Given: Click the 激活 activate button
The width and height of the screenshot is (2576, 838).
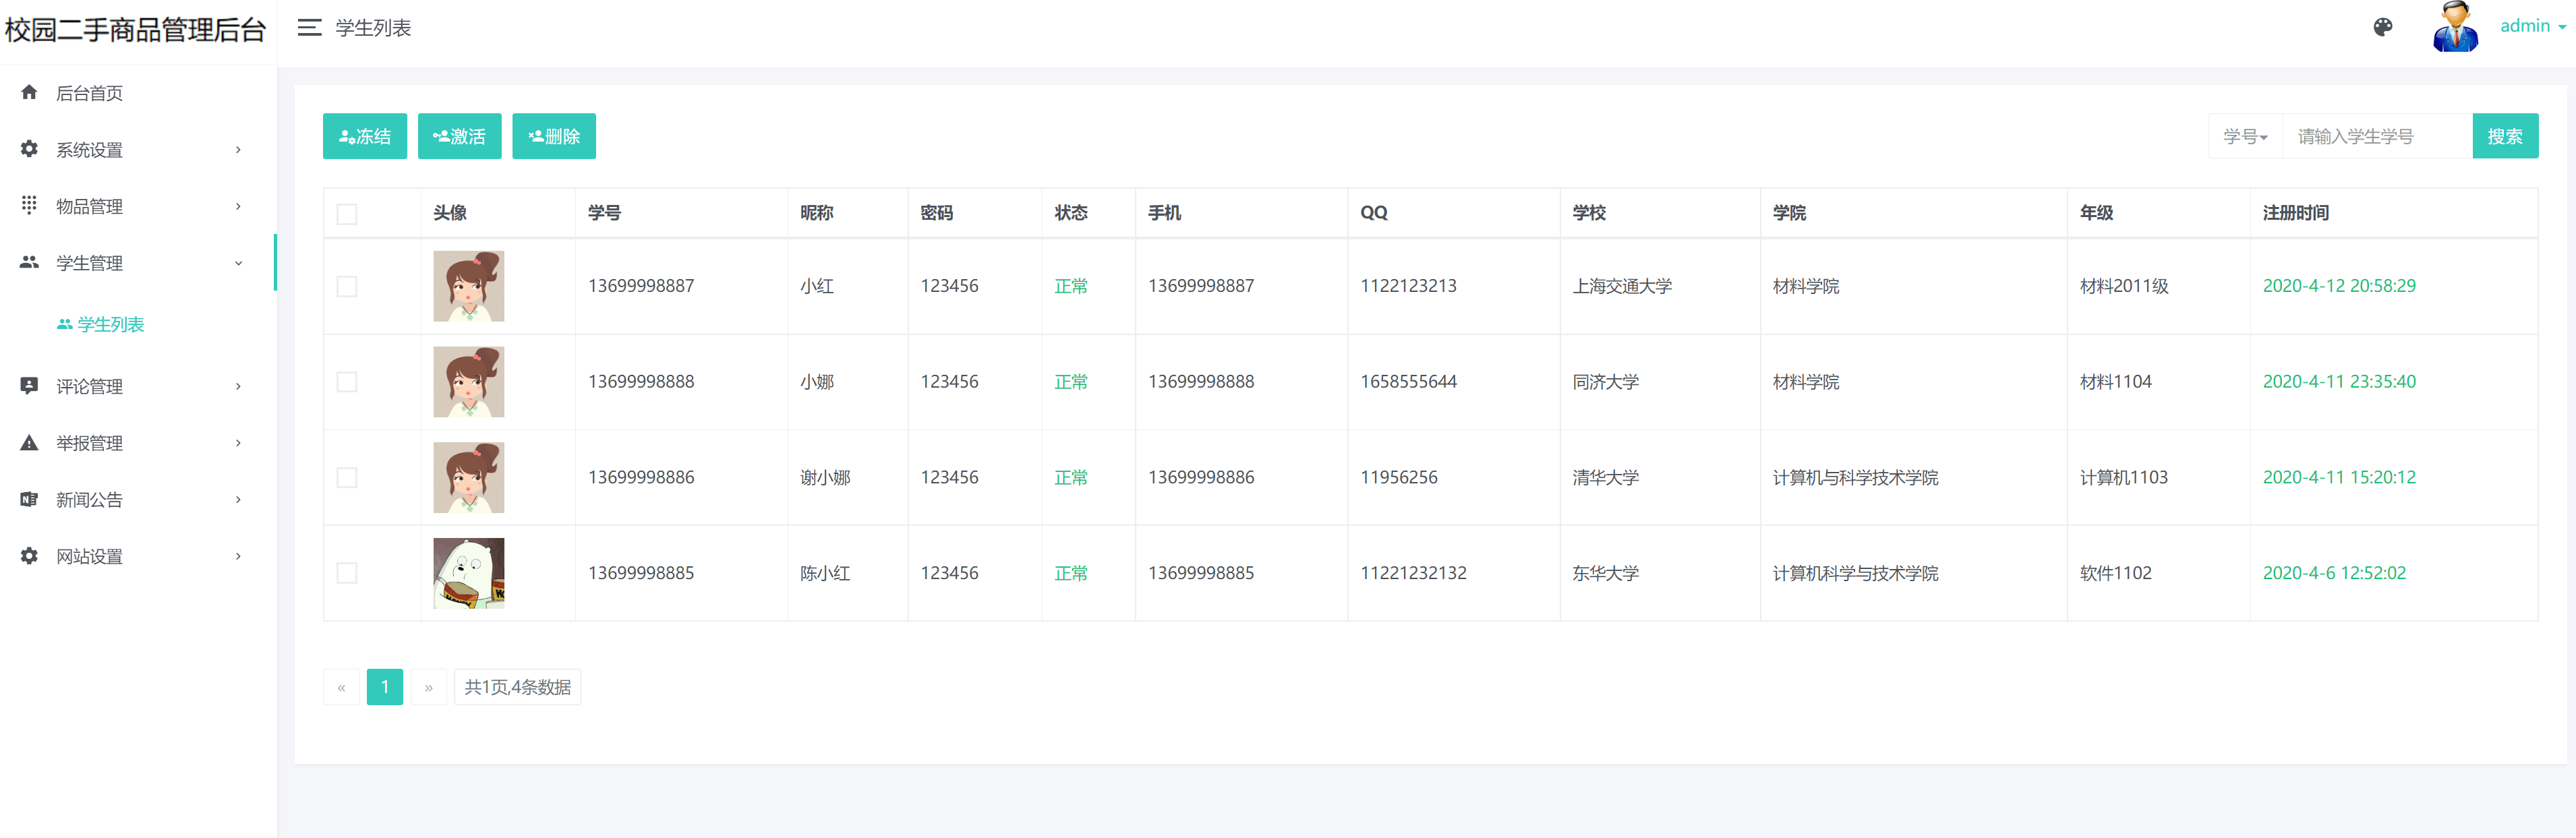Looking at the screenshot, I should point(459,136).
